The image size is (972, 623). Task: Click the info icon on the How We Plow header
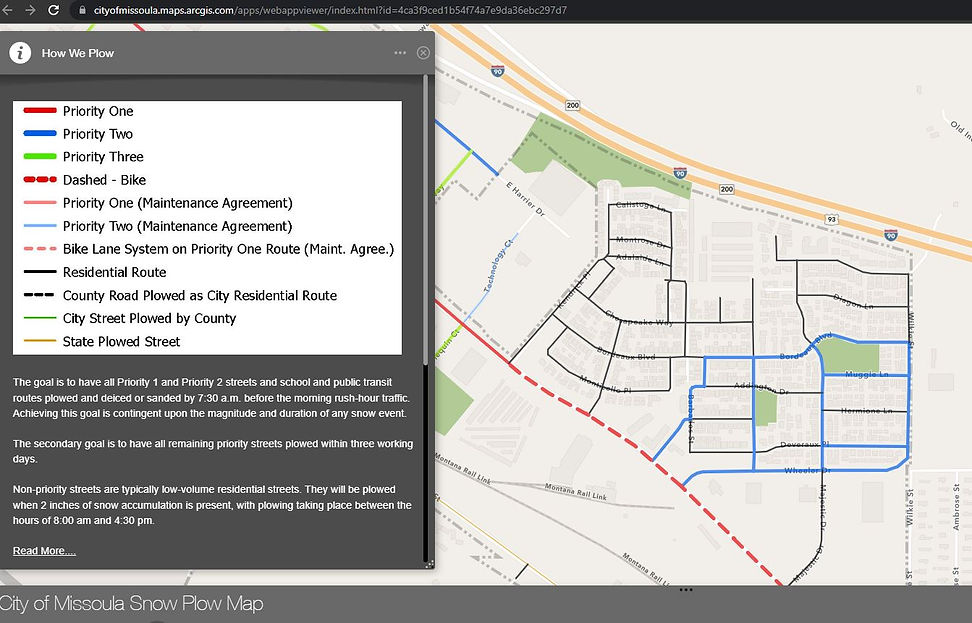pyautogui.click(x=20, y=53)
